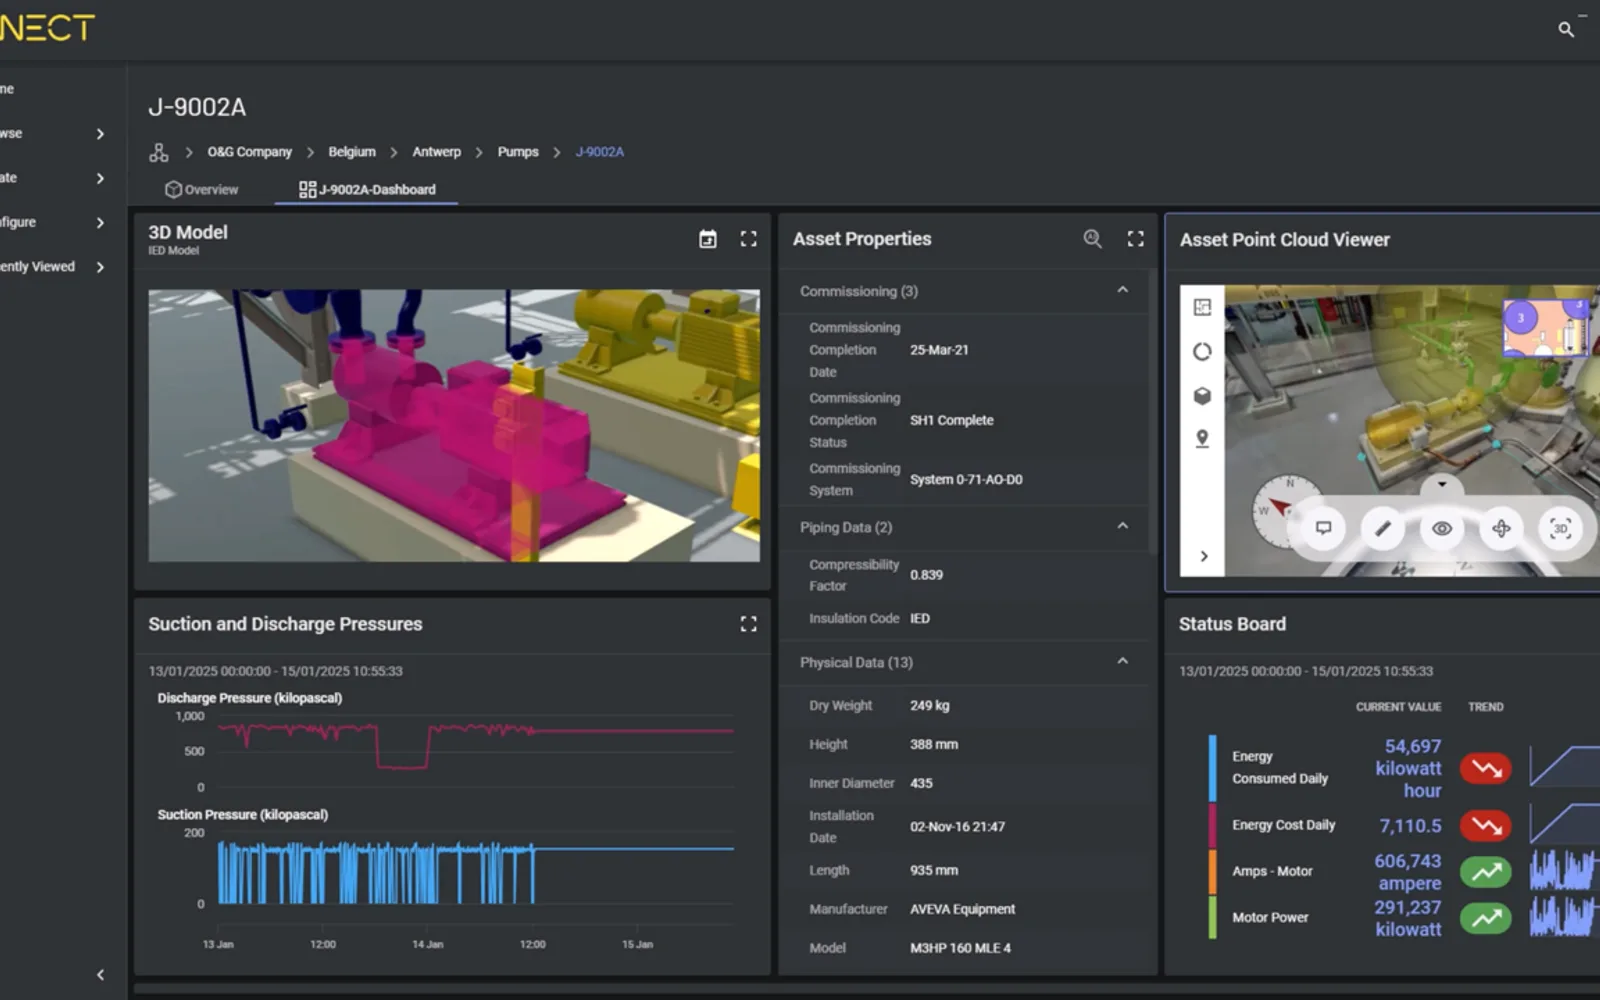Click the minimap thumbnail in the point cloud viewer
Screen dimensions: 1600x1000
[x=1546, y=327]
